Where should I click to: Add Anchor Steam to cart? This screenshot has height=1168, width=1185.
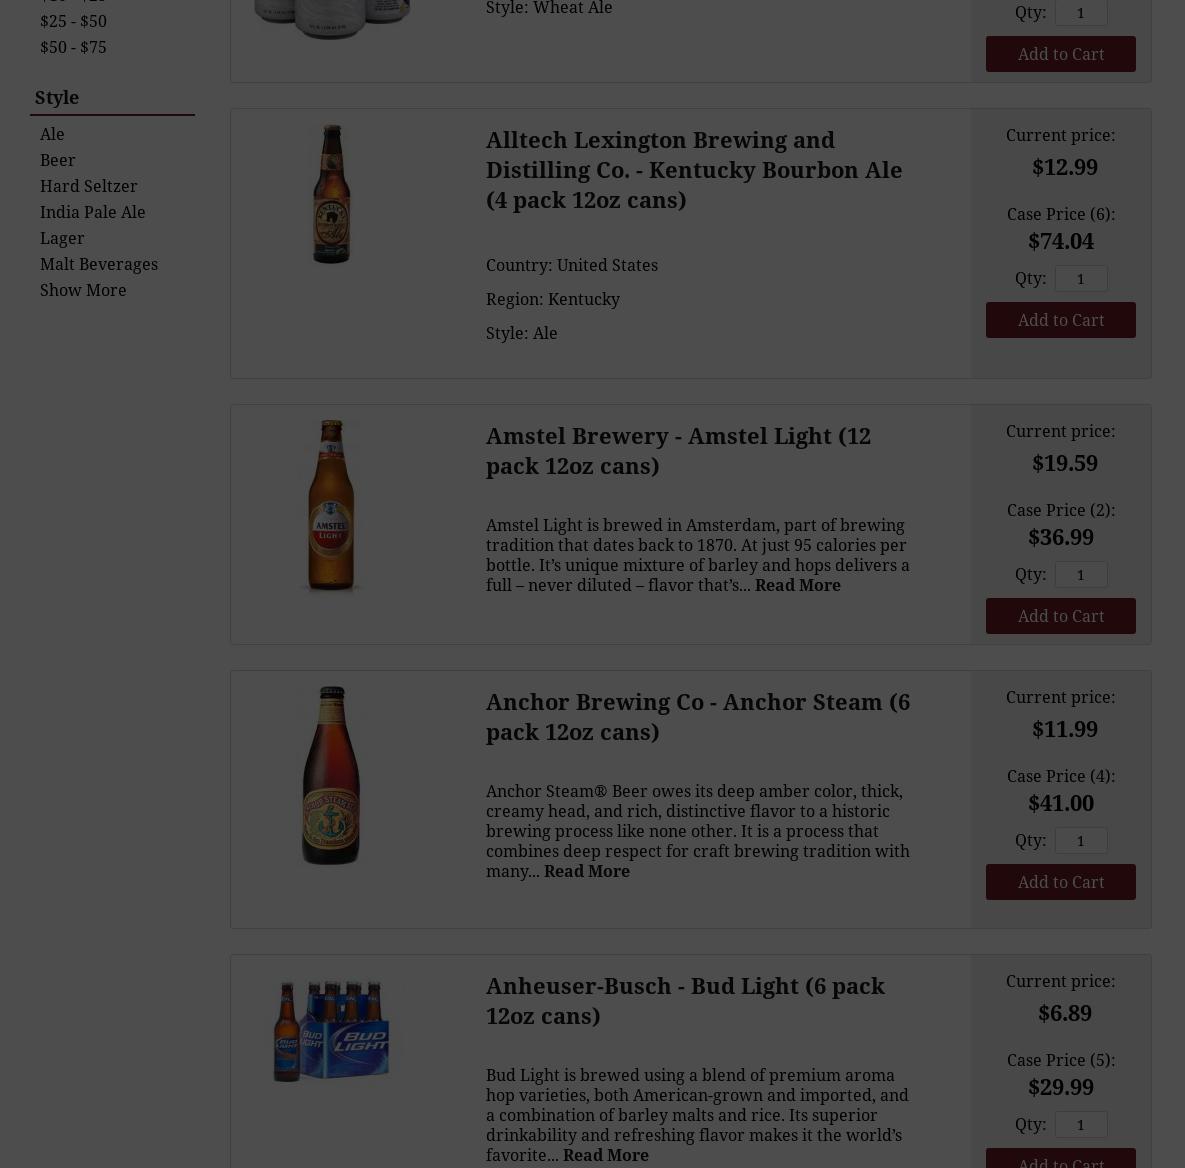tap(1060, 882)
